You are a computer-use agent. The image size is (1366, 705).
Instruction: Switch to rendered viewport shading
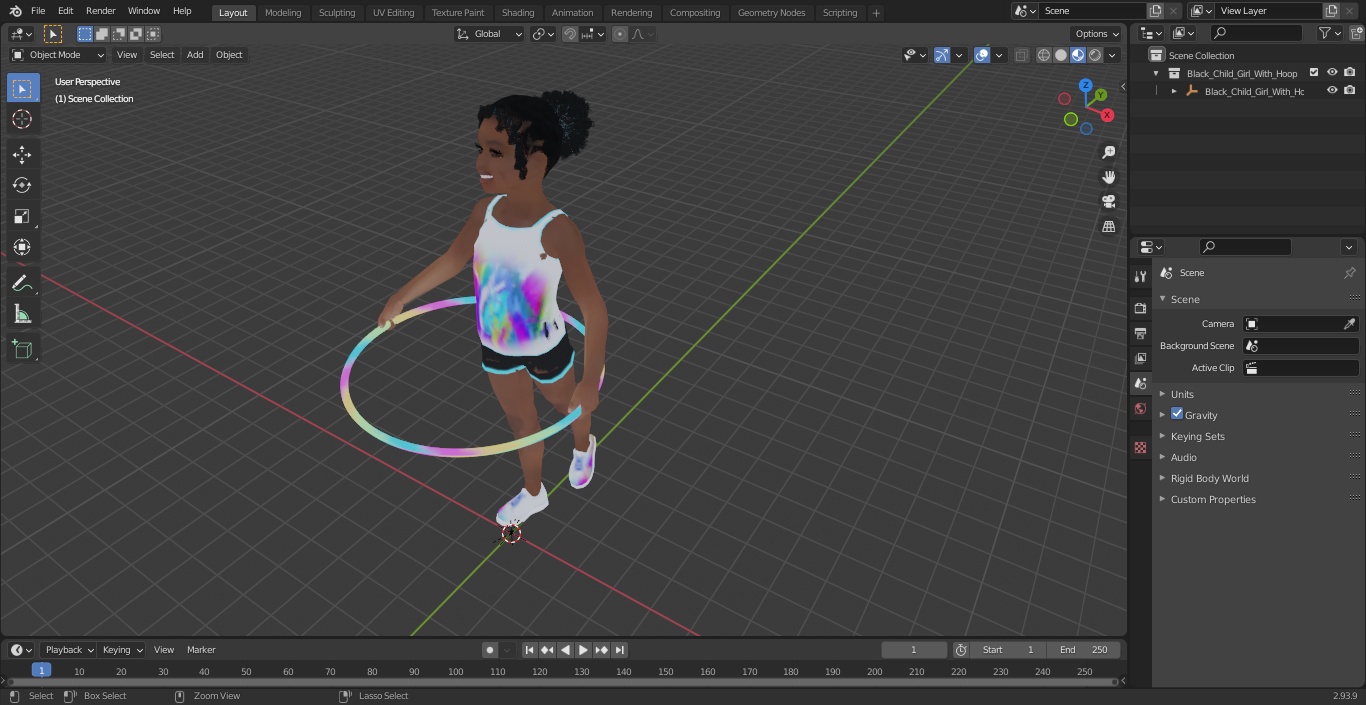tap(1095, 55)
